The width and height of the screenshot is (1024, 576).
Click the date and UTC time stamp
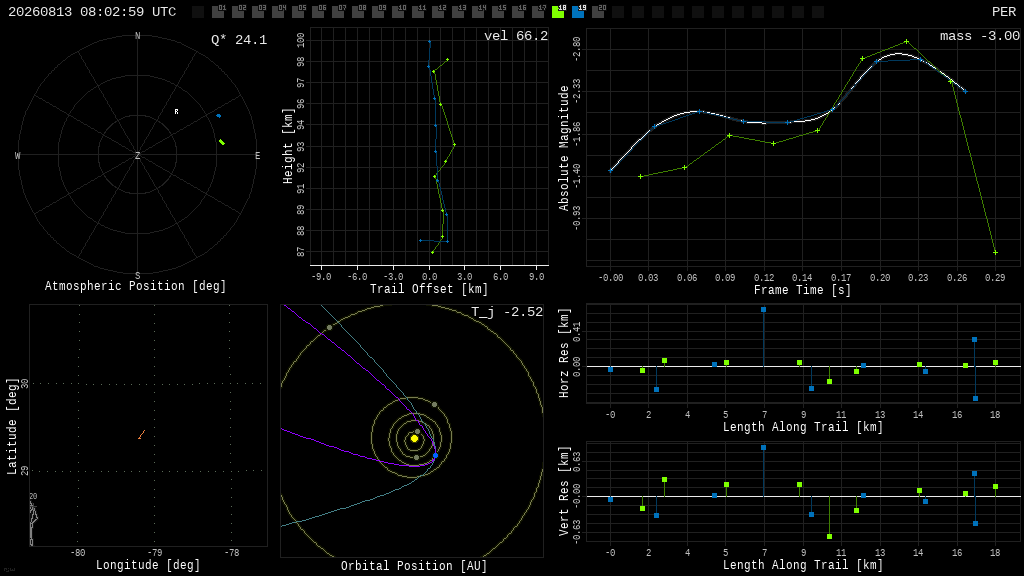(92, 12)
